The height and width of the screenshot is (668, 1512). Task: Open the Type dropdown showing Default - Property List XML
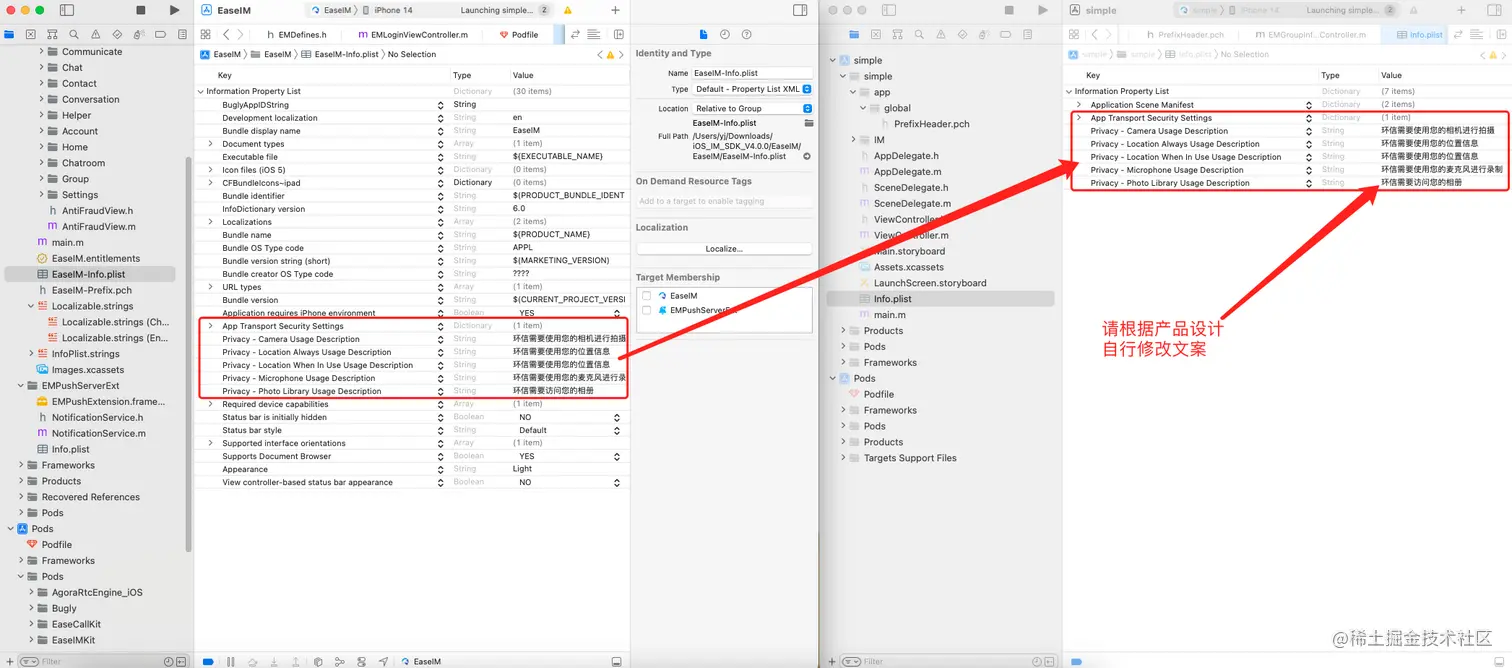click(753, 89)
